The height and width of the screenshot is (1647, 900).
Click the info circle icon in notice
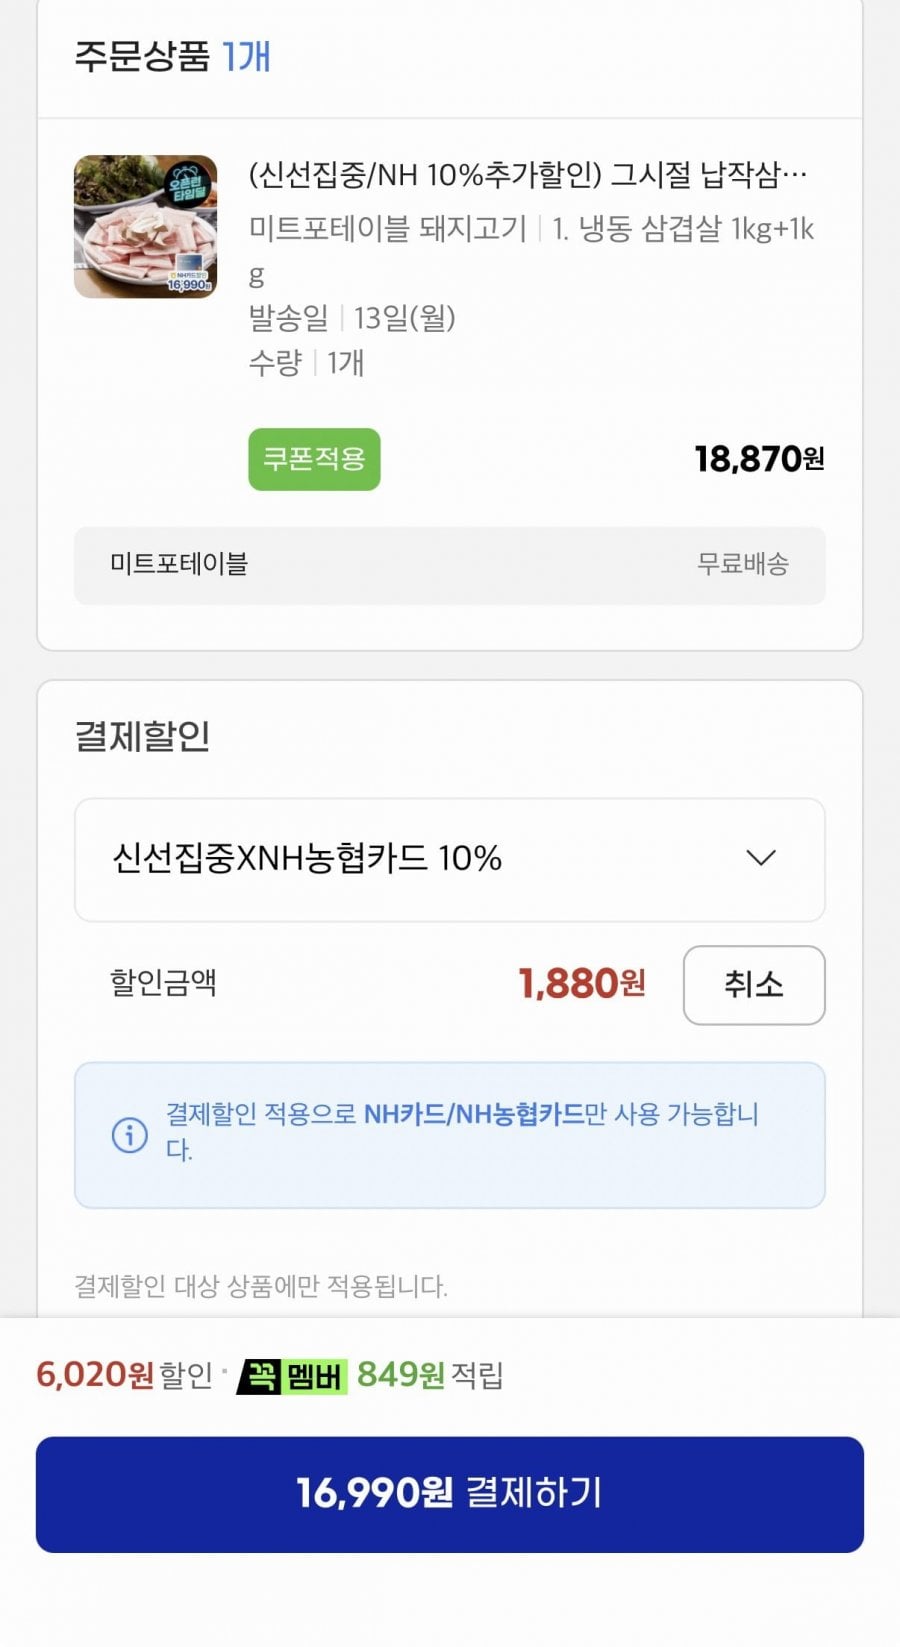tap(129, 1135)
